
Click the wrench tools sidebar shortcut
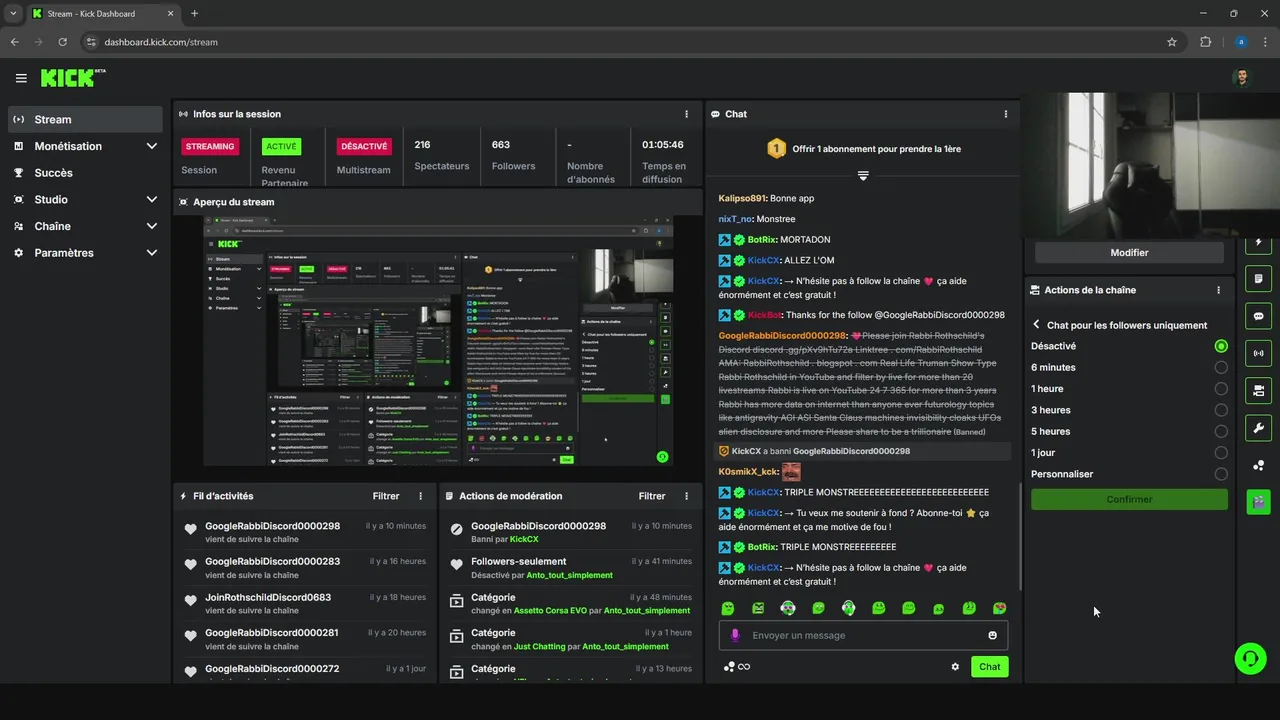point(1258,427)
